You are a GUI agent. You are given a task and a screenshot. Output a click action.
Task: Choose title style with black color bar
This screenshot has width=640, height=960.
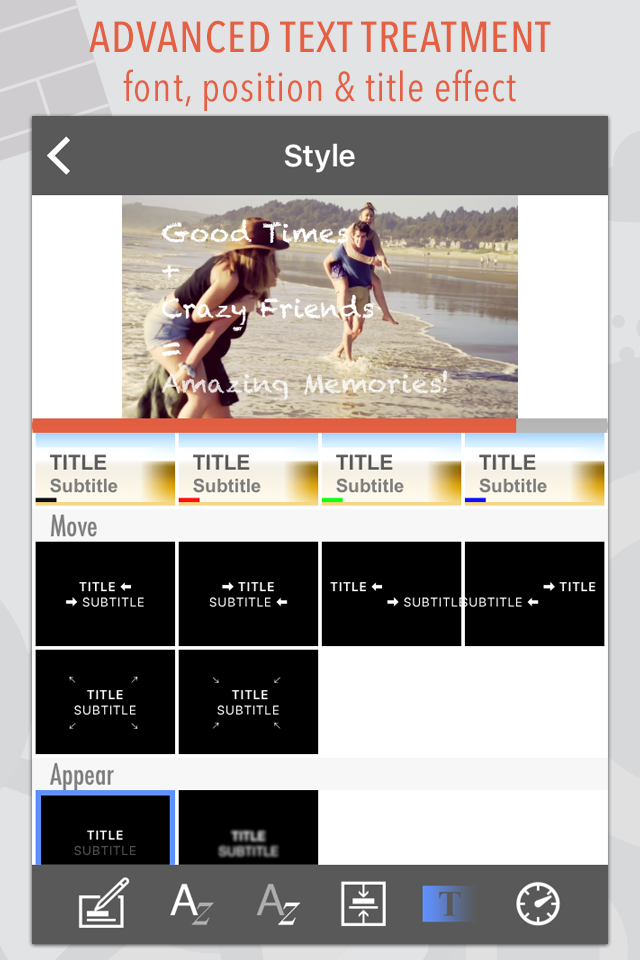click(105, 469)
